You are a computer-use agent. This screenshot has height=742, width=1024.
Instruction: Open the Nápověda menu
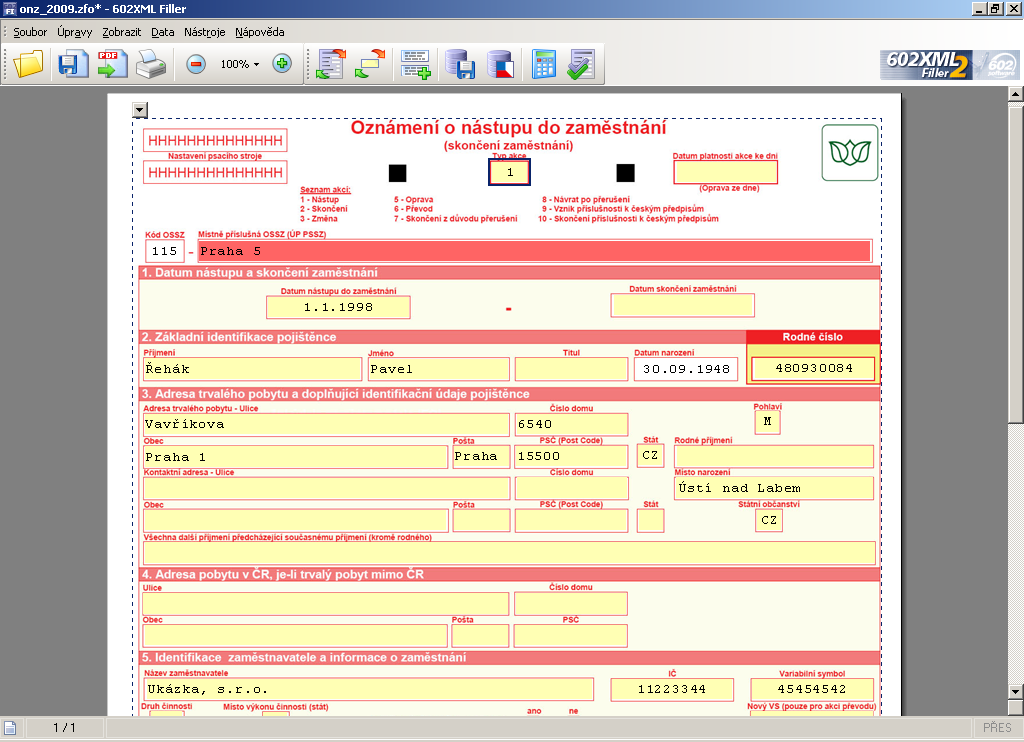(x=260, y=32)
